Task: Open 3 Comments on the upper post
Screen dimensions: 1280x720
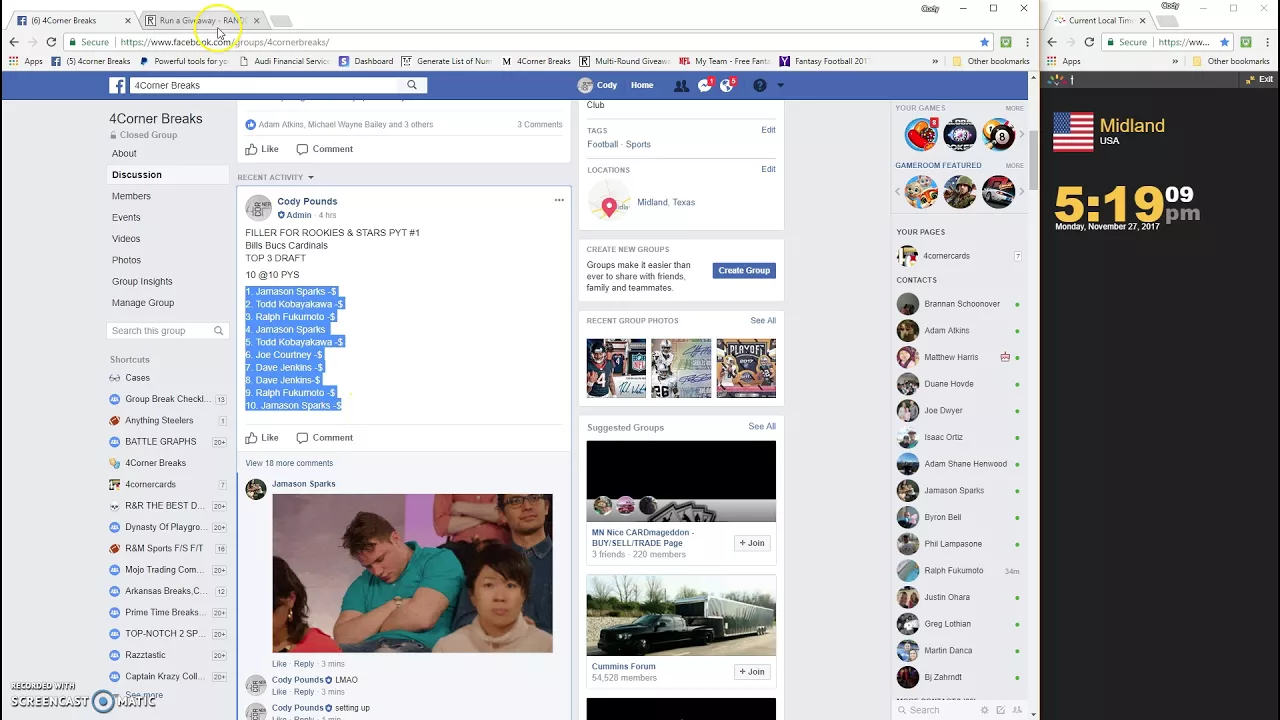Action: (x=539, y=125)
